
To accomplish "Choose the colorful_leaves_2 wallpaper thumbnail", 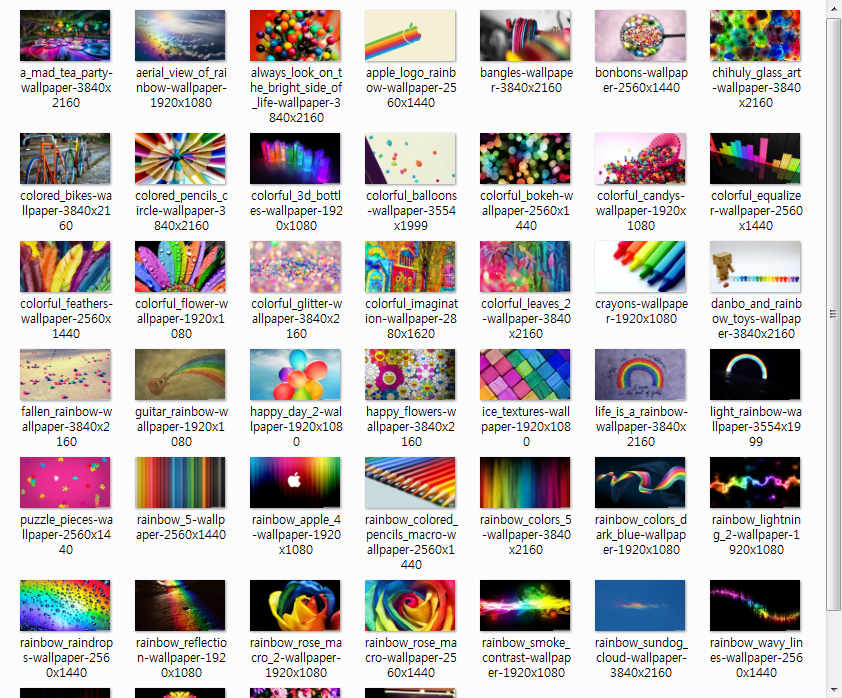I will (x=525, y=266).
